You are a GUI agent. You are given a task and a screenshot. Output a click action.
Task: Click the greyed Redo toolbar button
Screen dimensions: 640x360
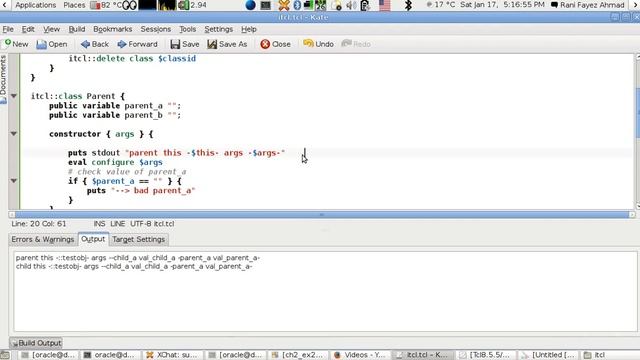(356, 44)
